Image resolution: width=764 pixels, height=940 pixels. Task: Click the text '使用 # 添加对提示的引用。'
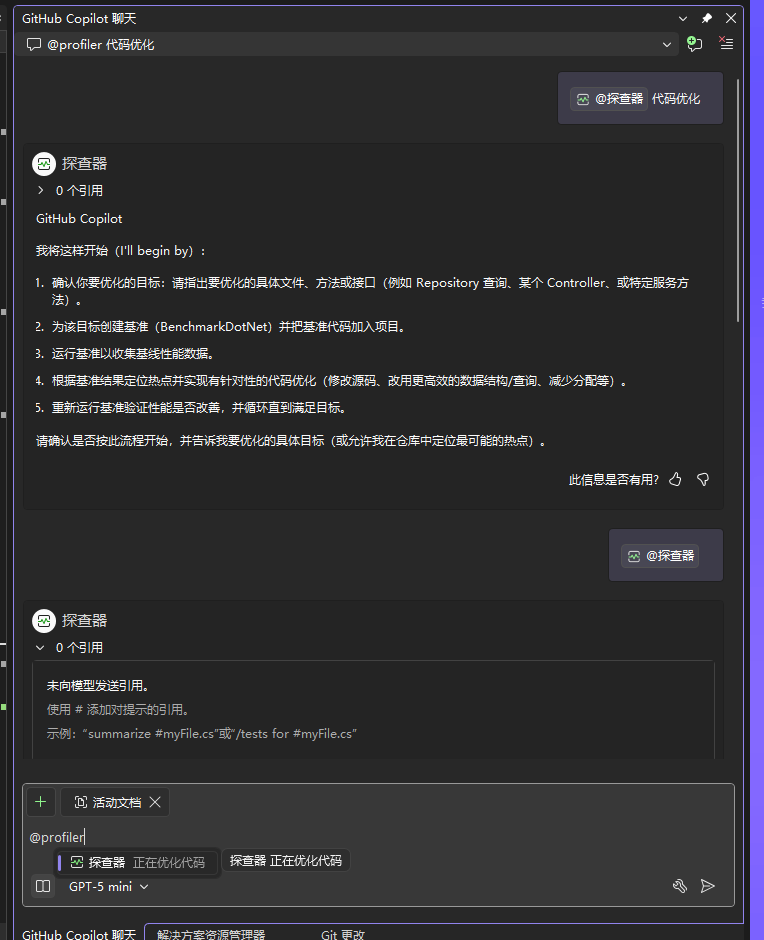pyautogui.click(x=119, y=710)
